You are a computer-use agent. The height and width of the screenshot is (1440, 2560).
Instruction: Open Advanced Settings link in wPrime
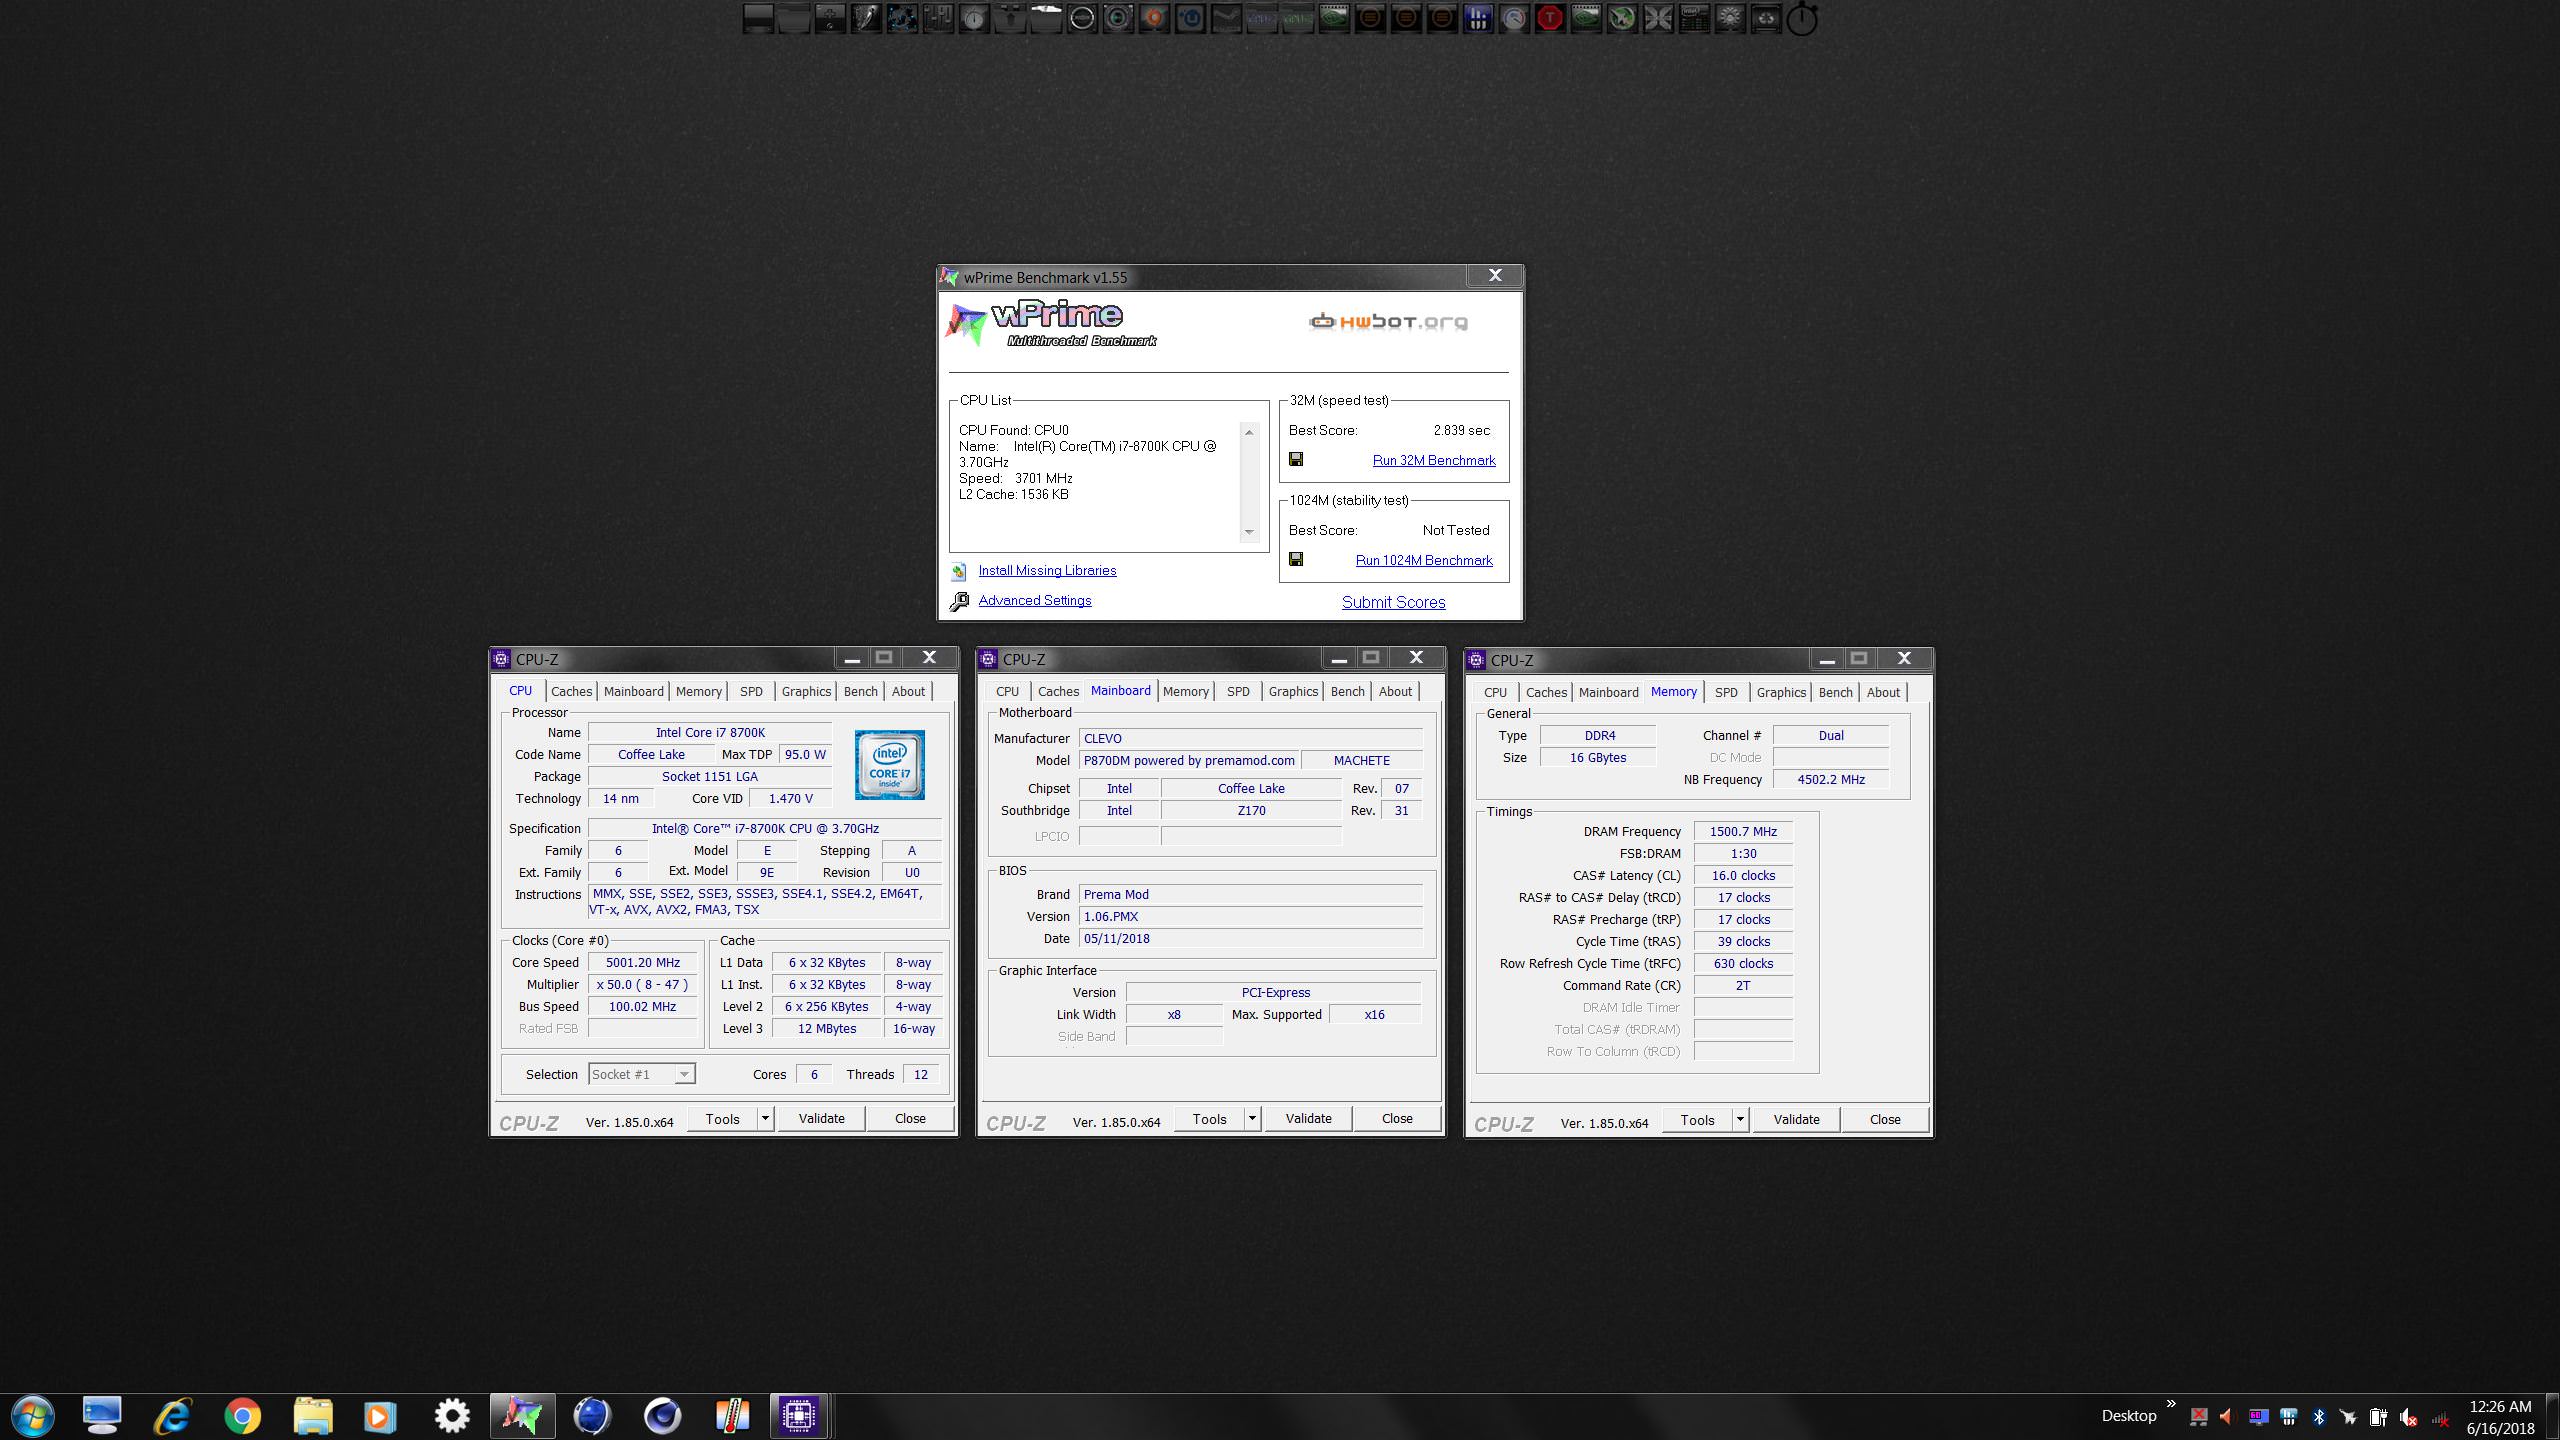1035,600
